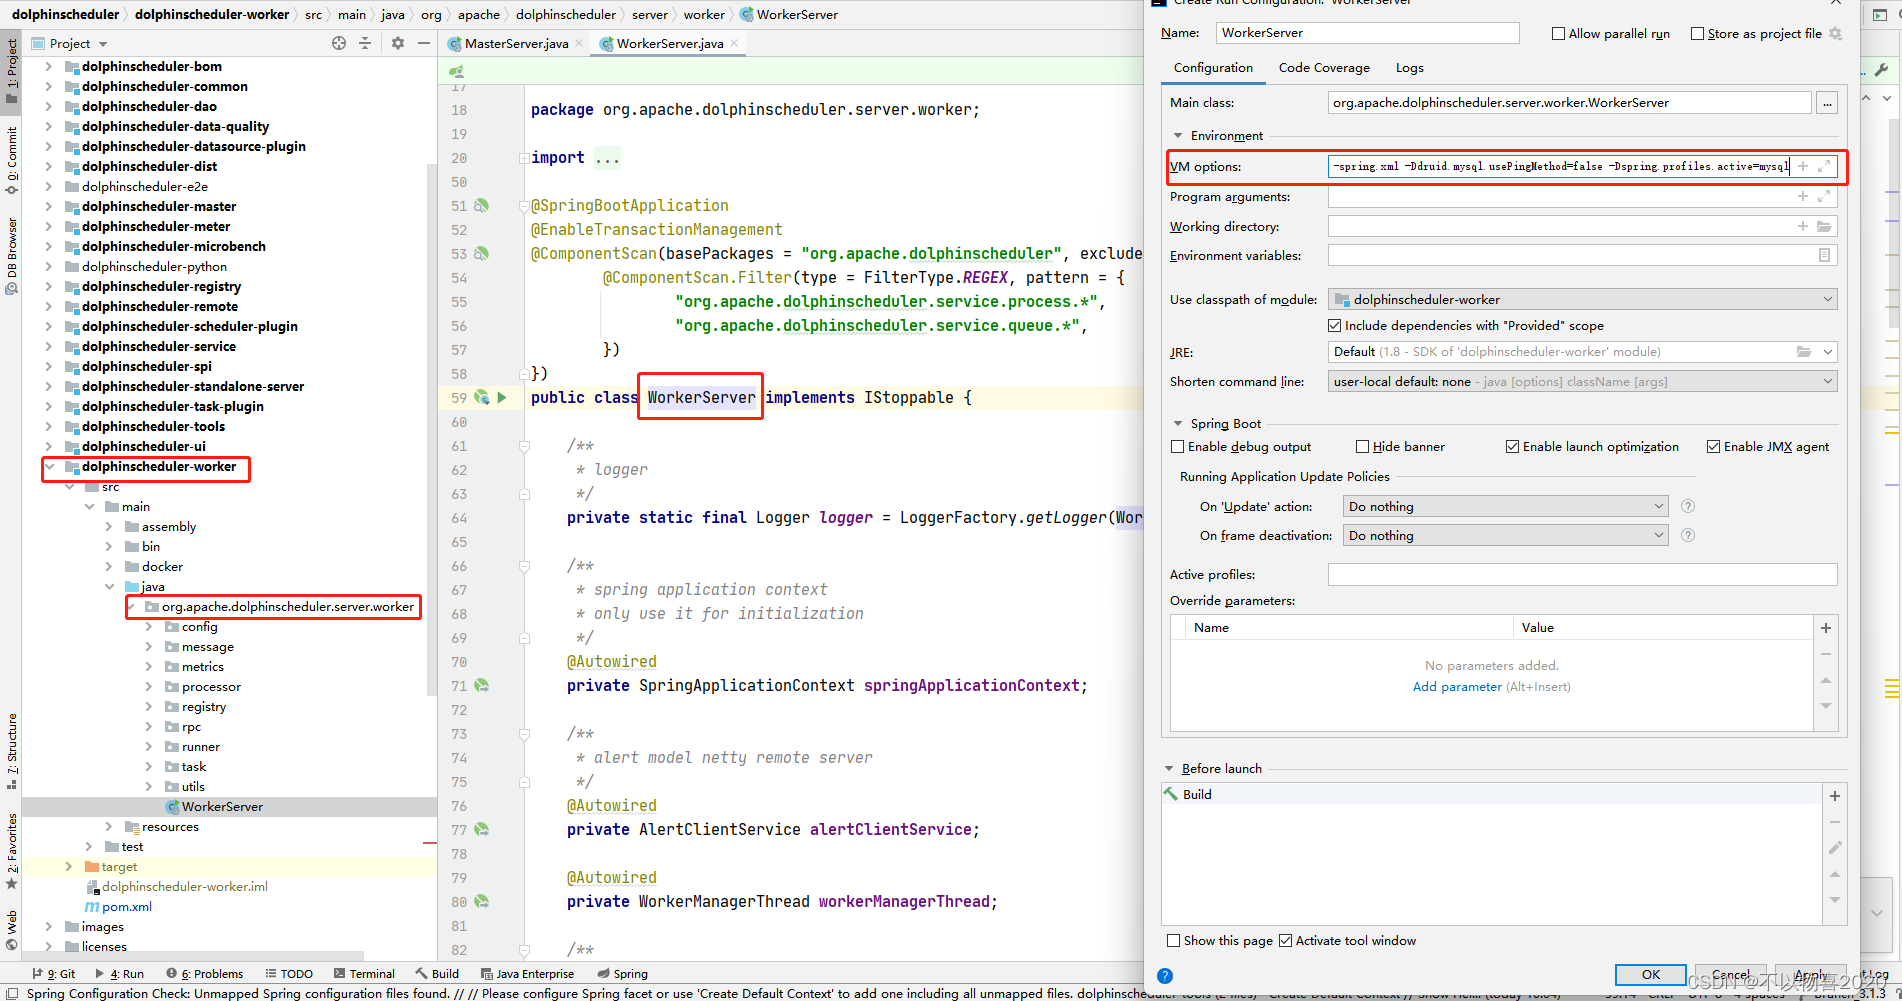Edit environment variables via list icon
This screenshot has width=1902, height=1001.
tap(1824, 255)
